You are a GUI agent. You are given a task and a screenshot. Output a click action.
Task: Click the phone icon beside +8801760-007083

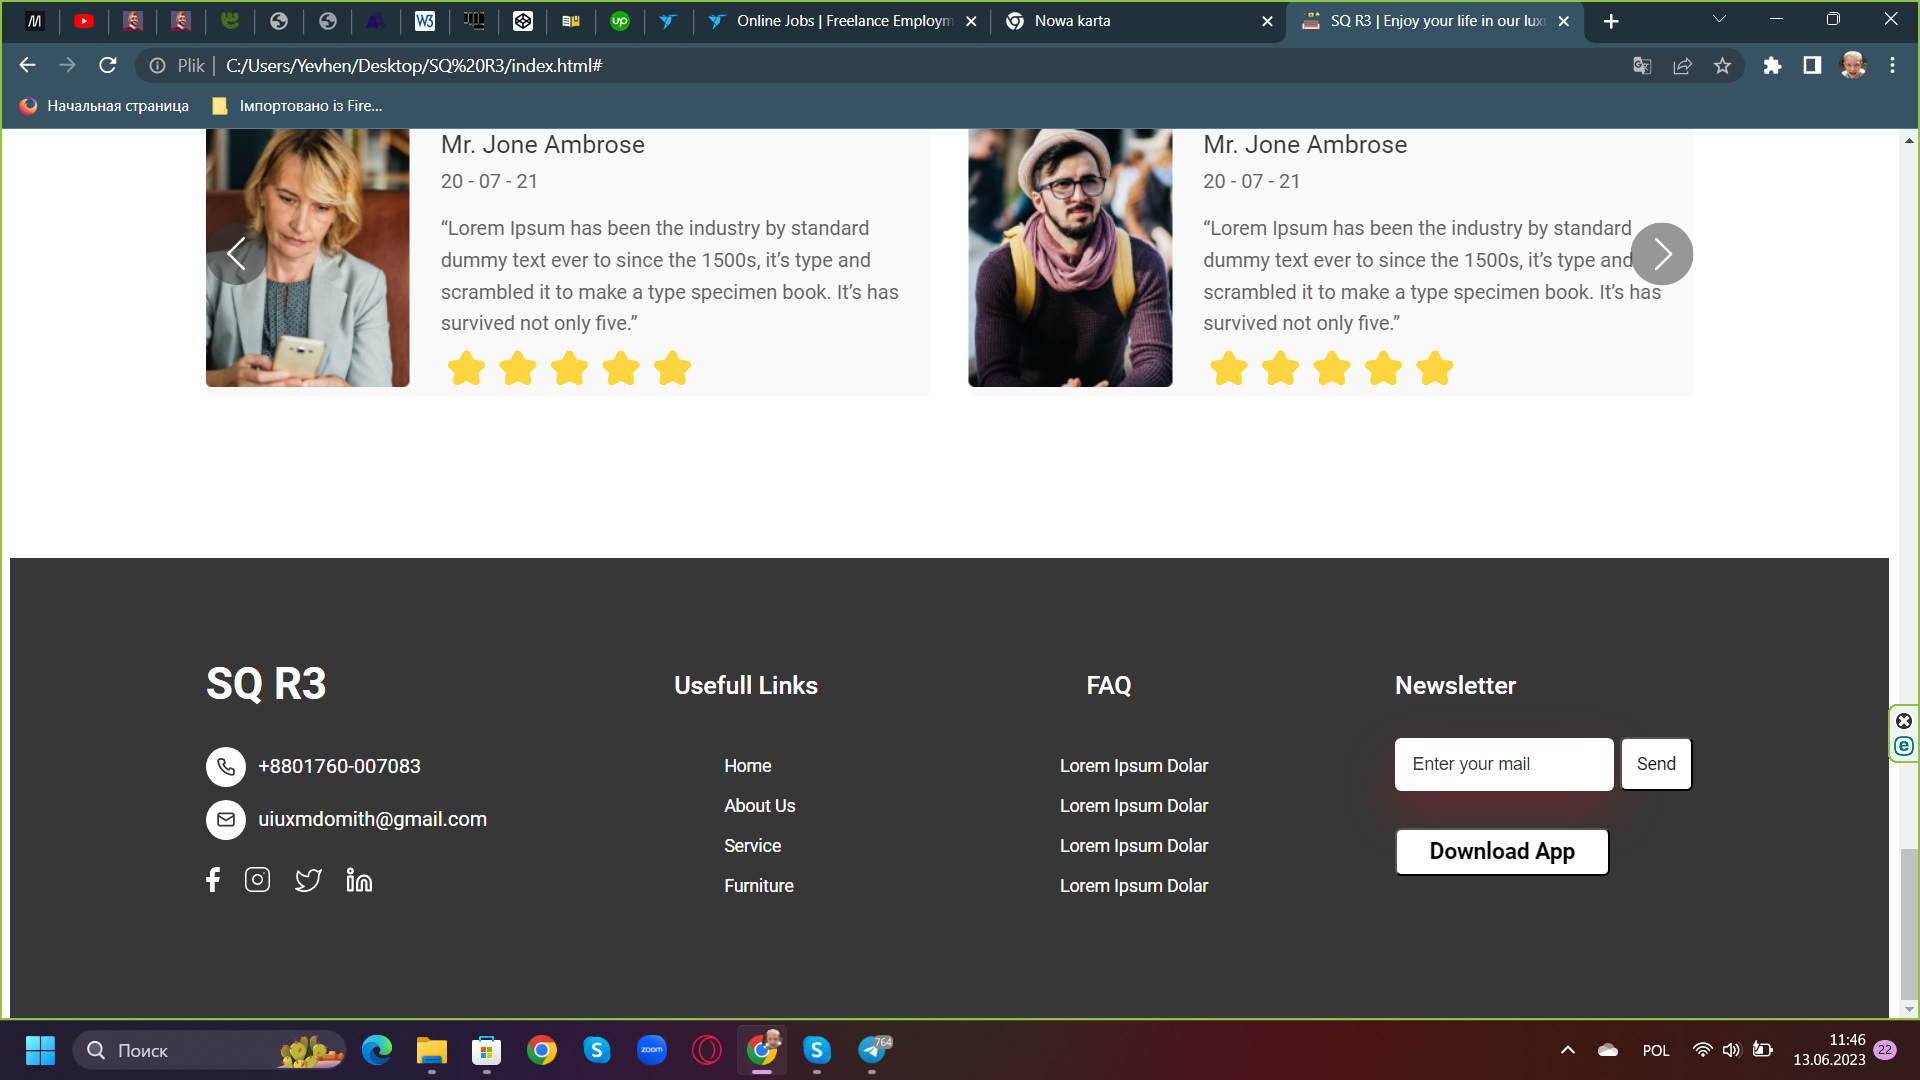point(226,767)
